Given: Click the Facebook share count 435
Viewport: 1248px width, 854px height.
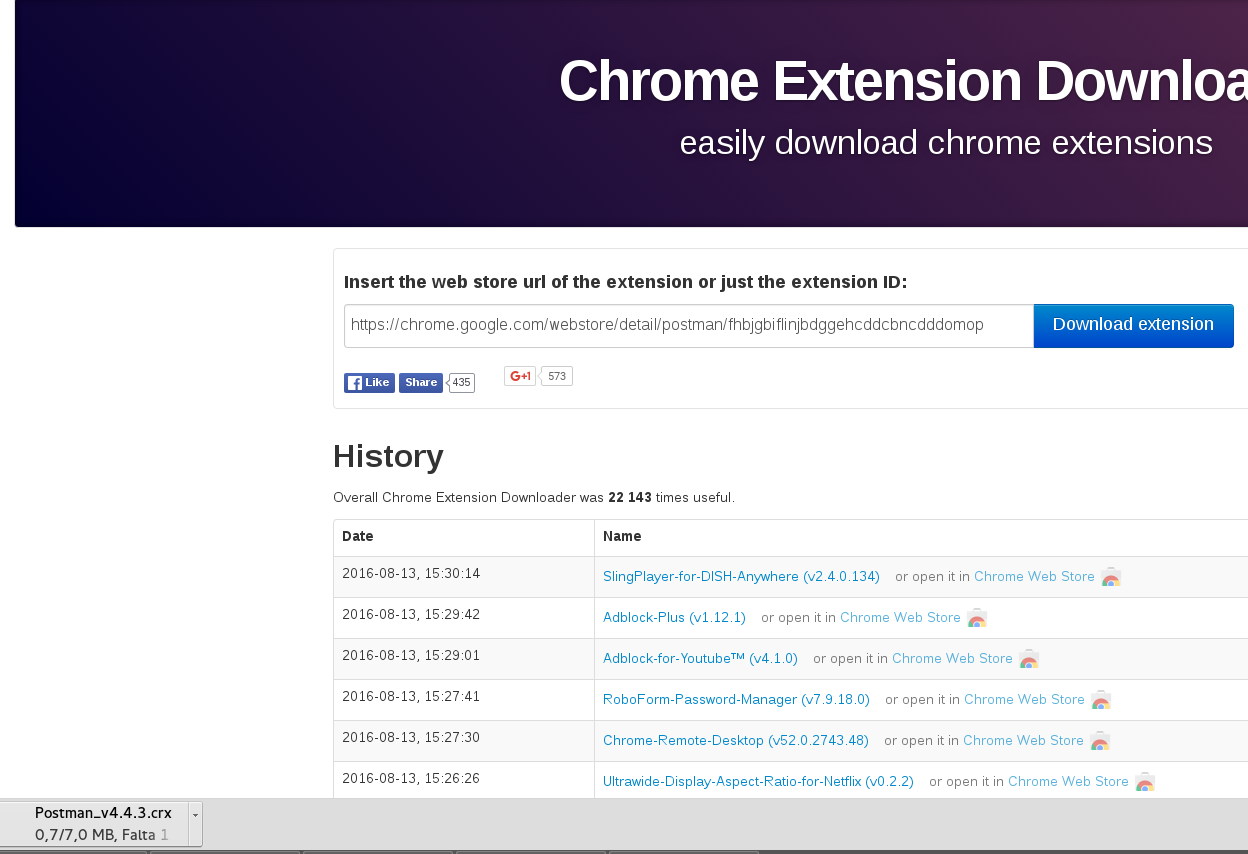Looking at the screenshot, I should click(x=461, y=383).
